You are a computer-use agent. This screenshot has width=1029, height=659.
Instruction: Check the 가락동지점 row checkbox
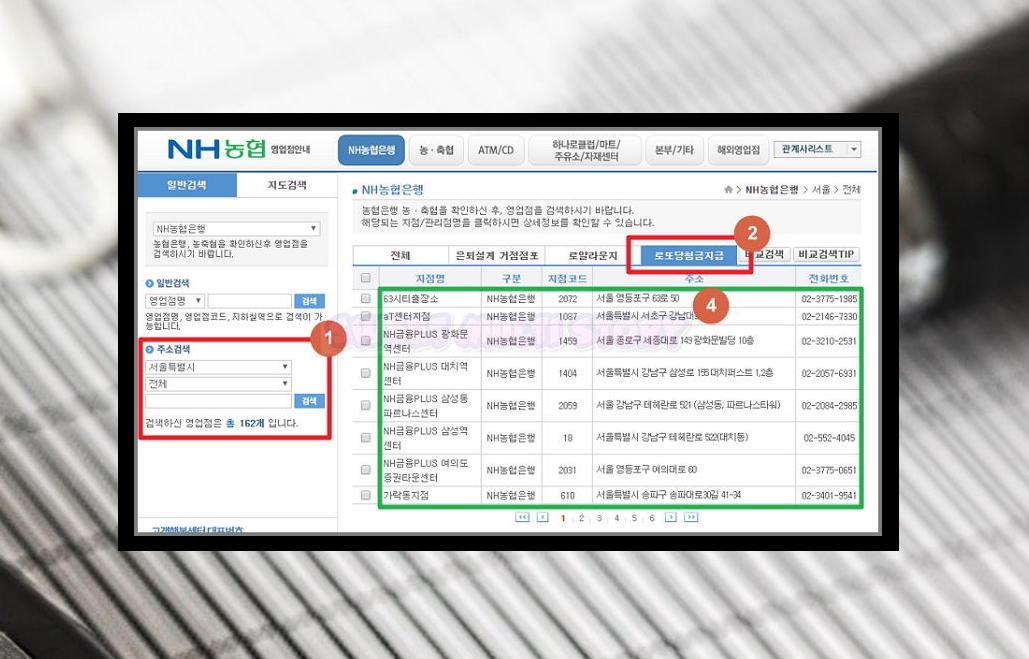coord(366,495)
